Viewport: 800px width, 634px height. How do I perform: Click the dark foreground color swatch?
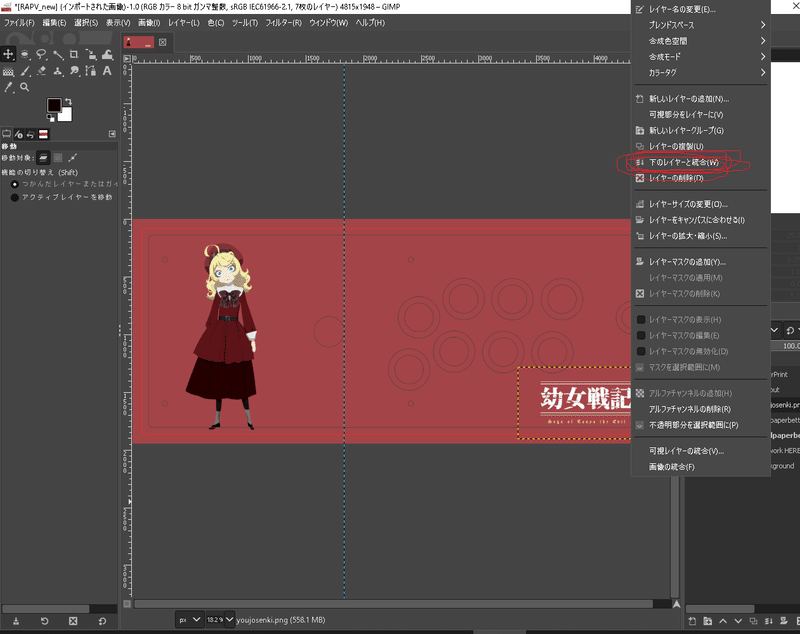pyautogui.click(x=54, y=105)
